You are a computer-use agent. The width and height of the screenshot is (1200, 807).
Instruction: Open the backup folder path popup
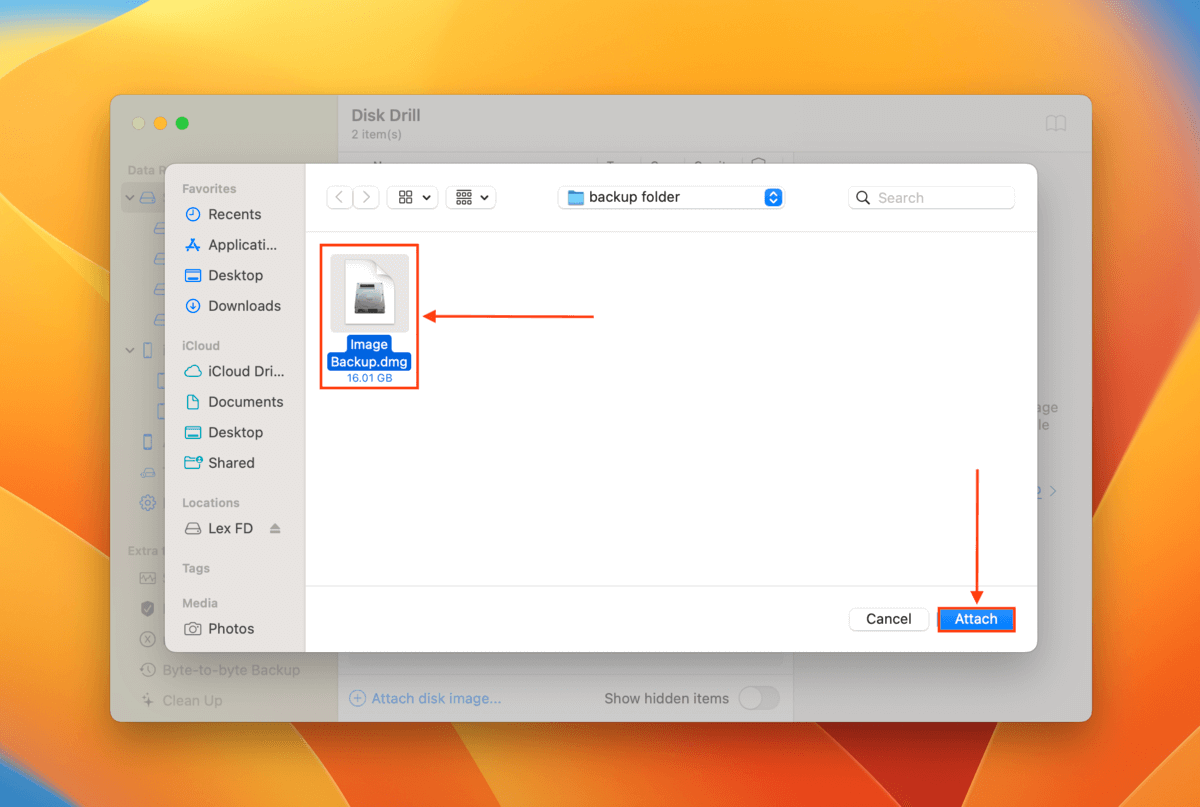[x=671, y=197]
